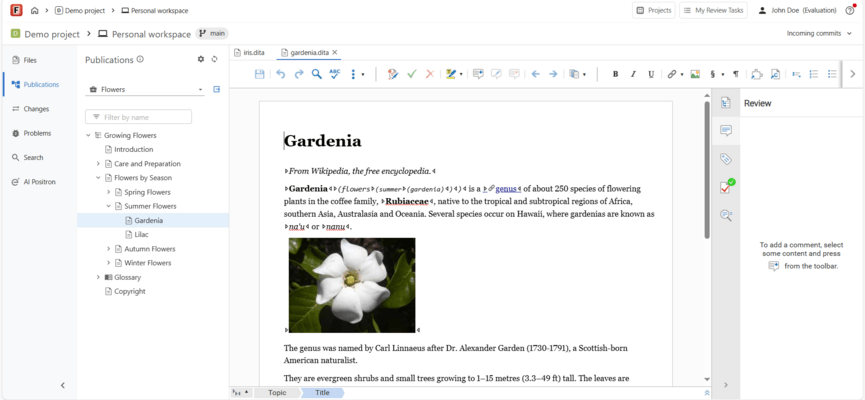The image size is (865, 400).
Task: Accept tracked change with green checkmark
Action: click(x=411, y=74)
